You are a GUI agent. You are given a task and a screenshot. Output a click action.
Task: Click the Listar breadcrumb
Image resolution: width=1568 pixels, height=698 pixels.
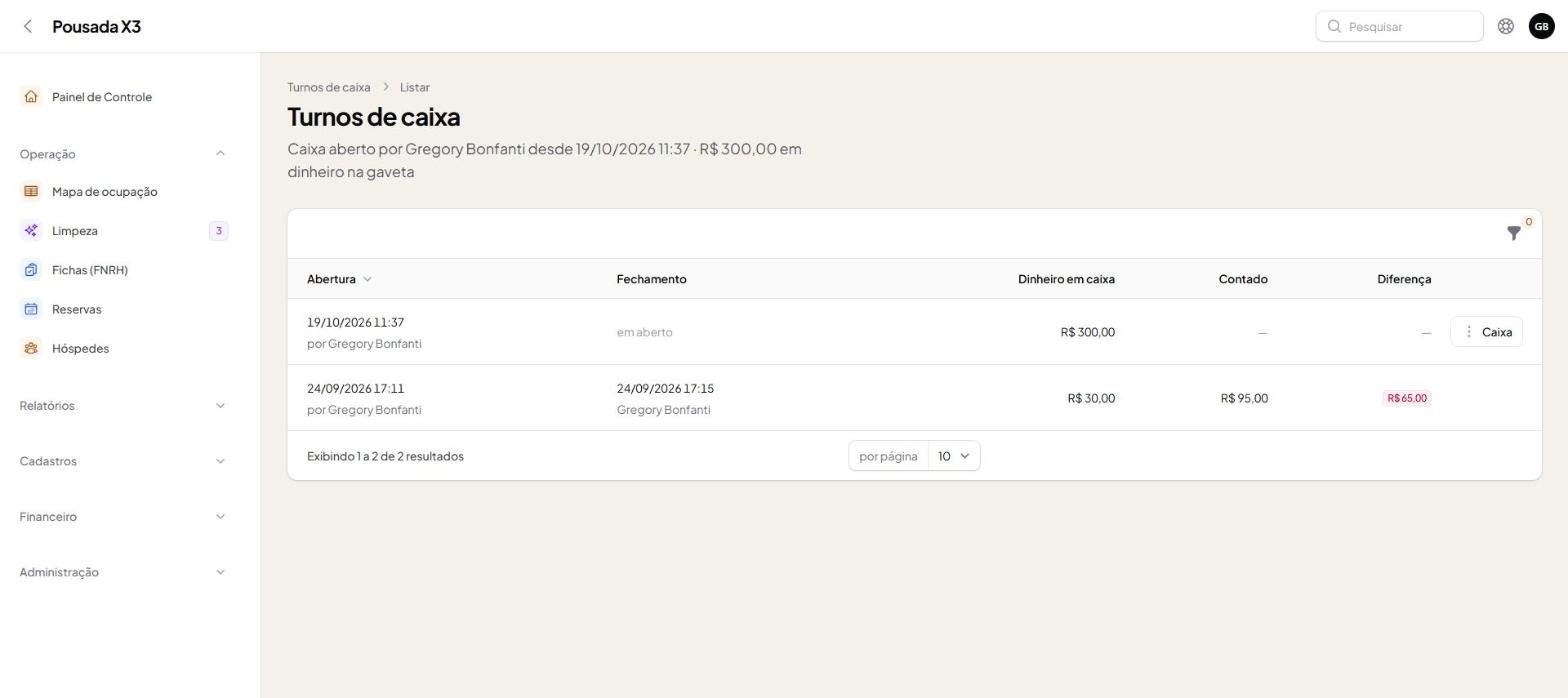click(x=415, y=87)
